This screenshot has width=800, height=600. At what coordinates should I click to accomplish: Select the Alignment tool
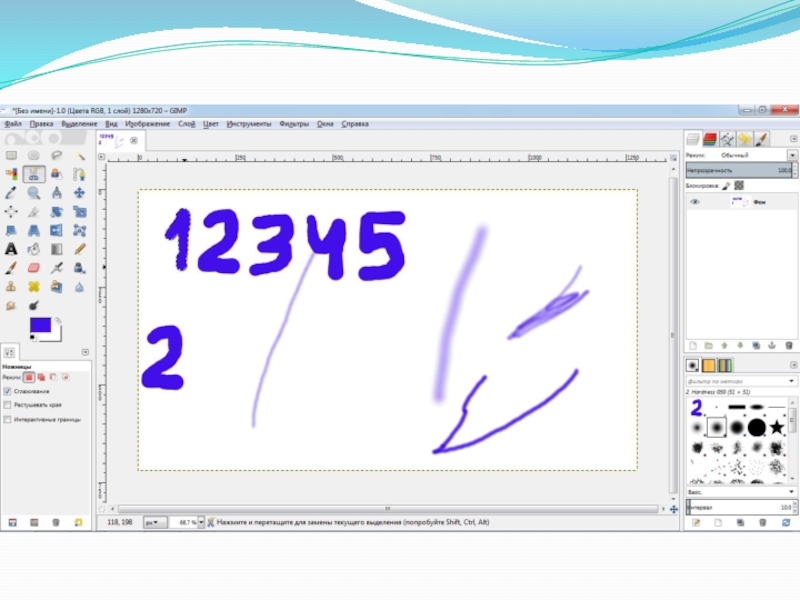(x=11, y=212)
